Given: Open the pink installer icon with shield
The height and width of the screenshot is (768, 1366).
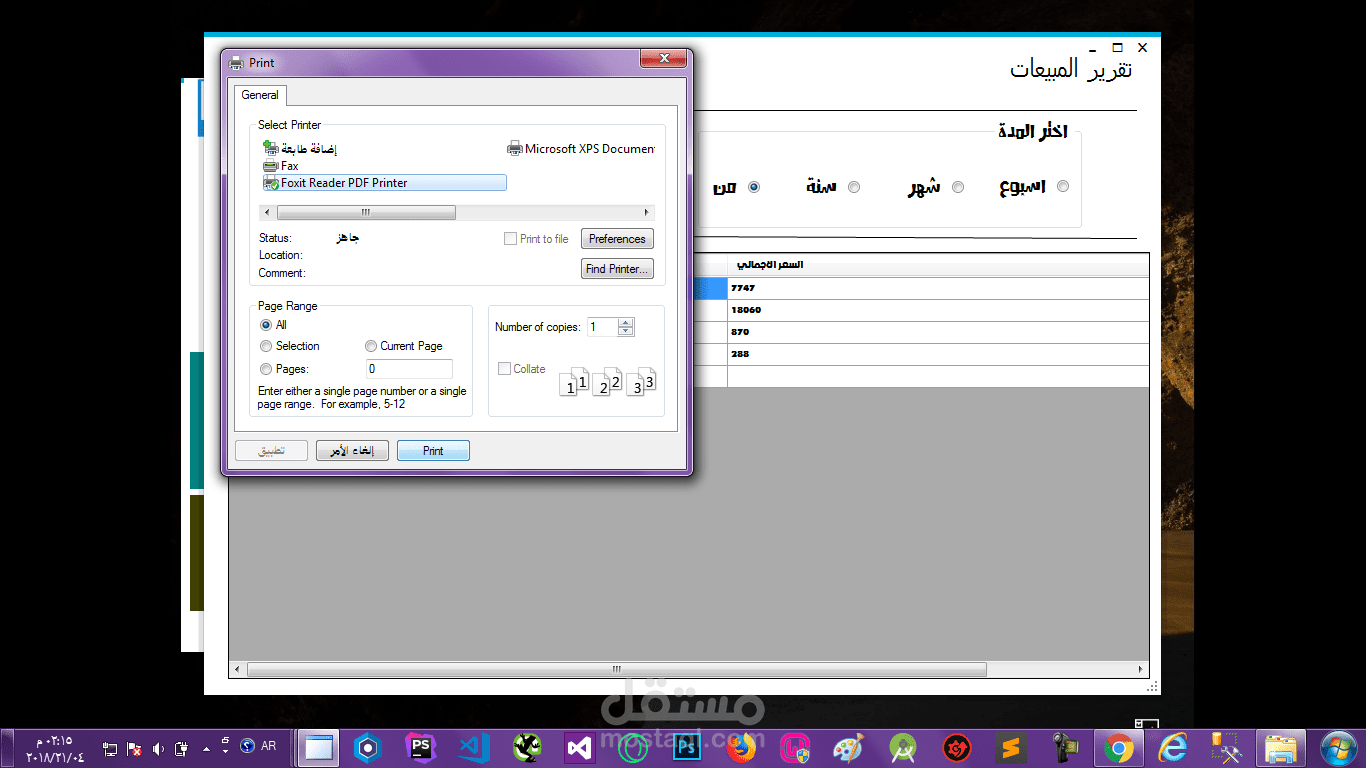Looking at the screenshot, I should [x=795, y=748].
